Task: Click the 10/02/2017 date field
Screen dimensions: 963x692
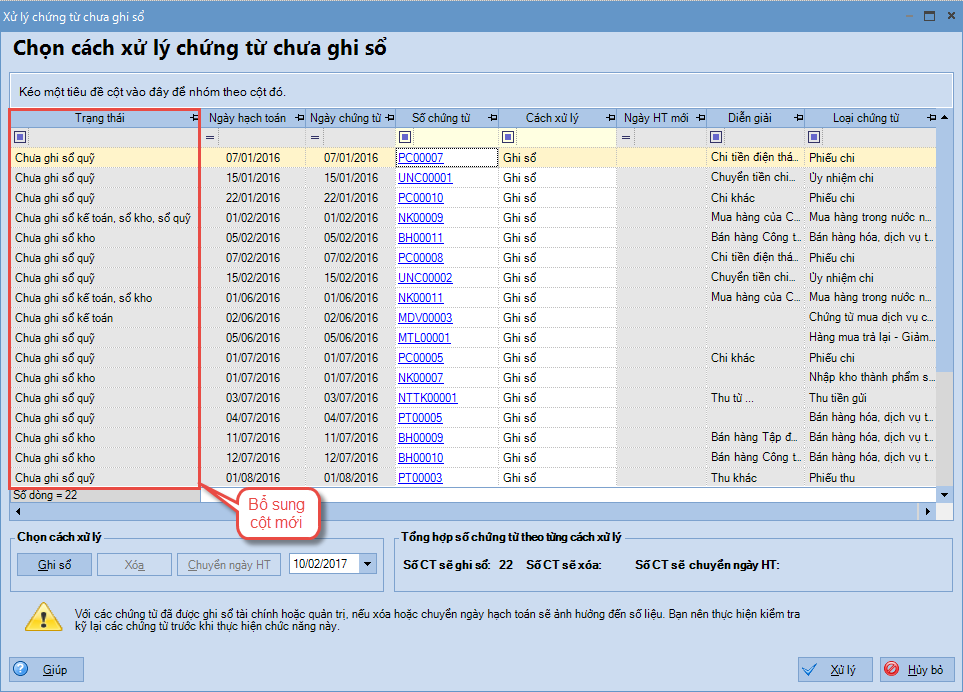Action: click(x=325, y=564)
